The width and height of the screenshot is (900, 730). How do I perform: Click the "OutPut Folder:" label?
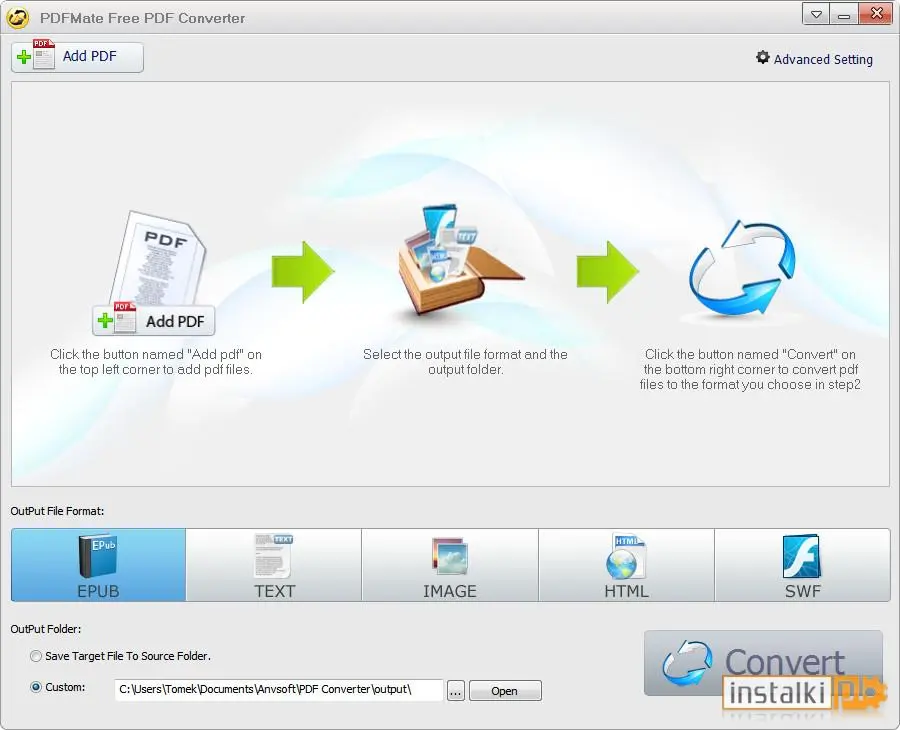46,629
